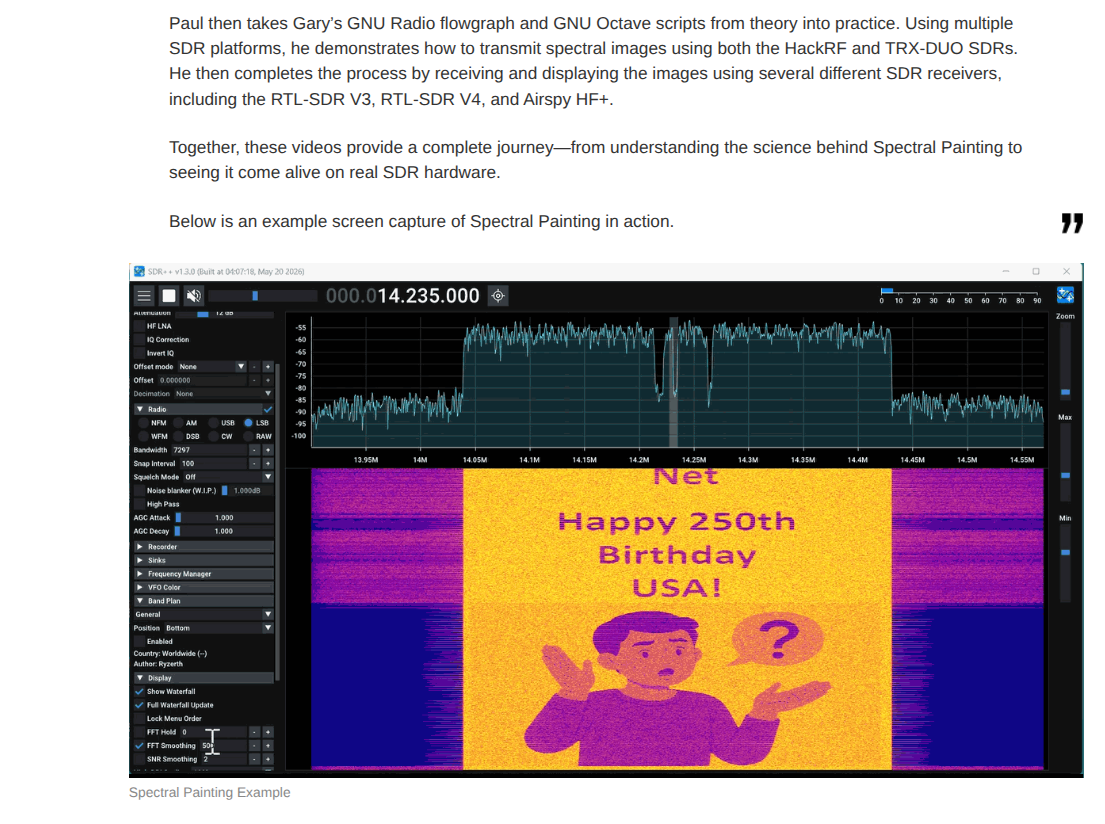Increase SNR Smoothing with plus button
The image size is (1105, 824).
(268, 759)
